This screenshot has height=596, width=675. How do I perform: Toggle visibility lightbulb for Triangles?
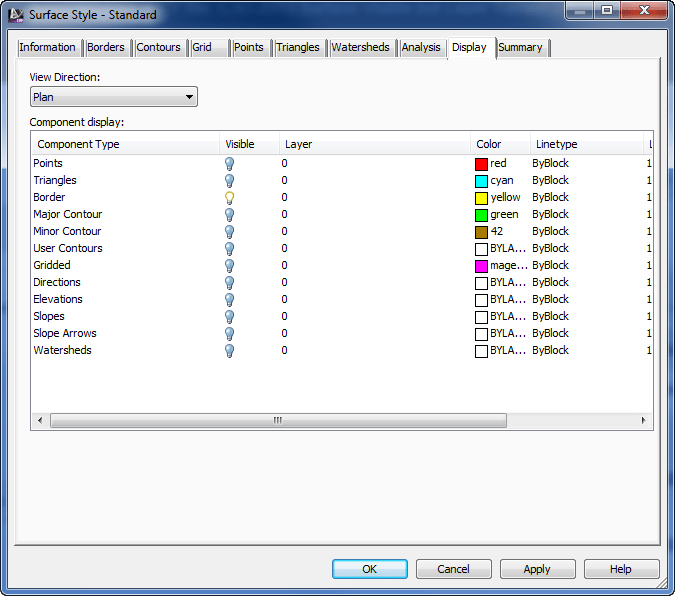click(x=229, y=181)
